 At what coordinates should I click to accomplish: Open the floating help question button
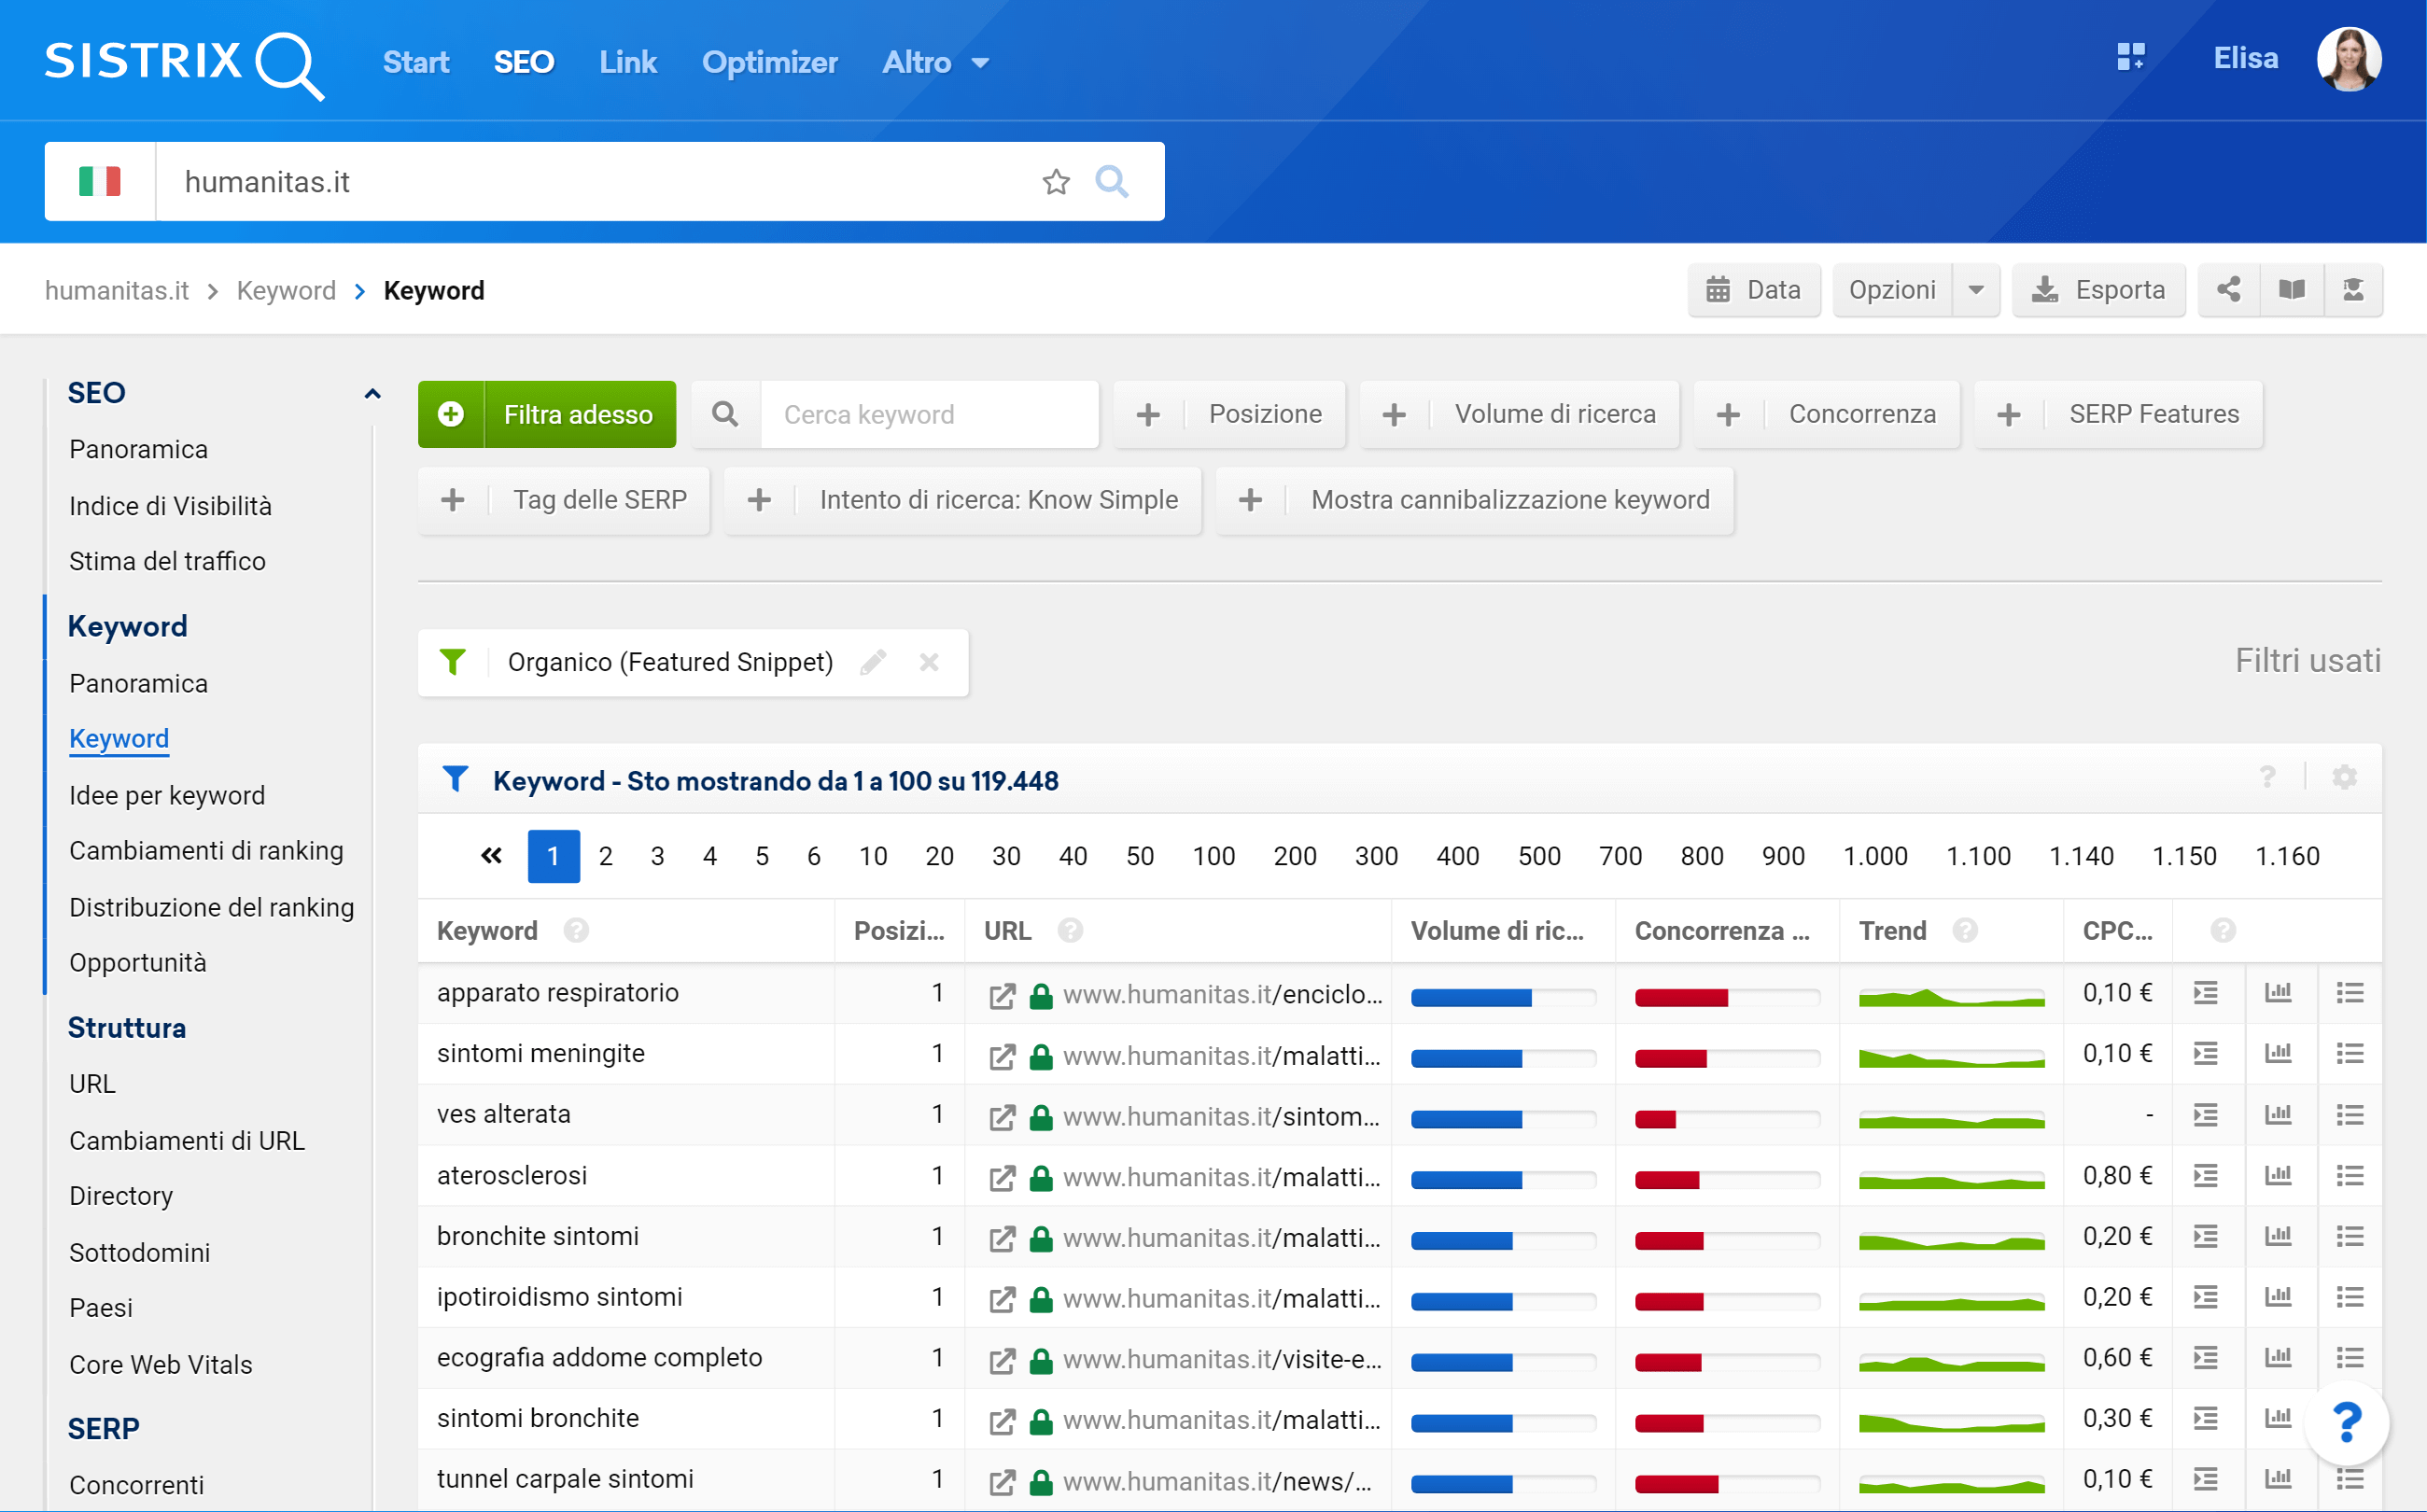[x=2345, y=1422]
